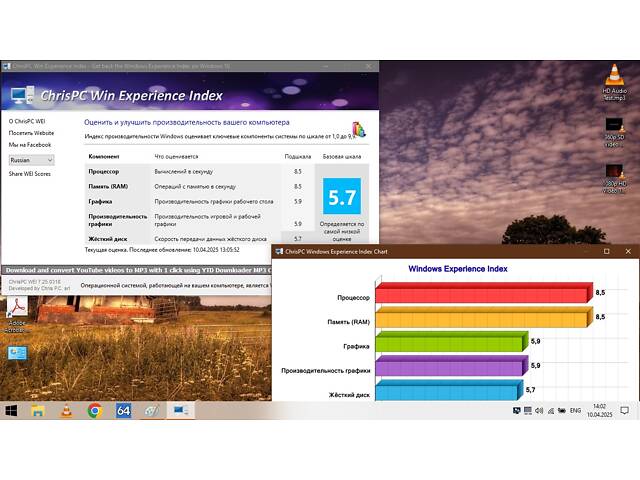
Task: Open the volume control in system tray
Action: coord(539,411)
